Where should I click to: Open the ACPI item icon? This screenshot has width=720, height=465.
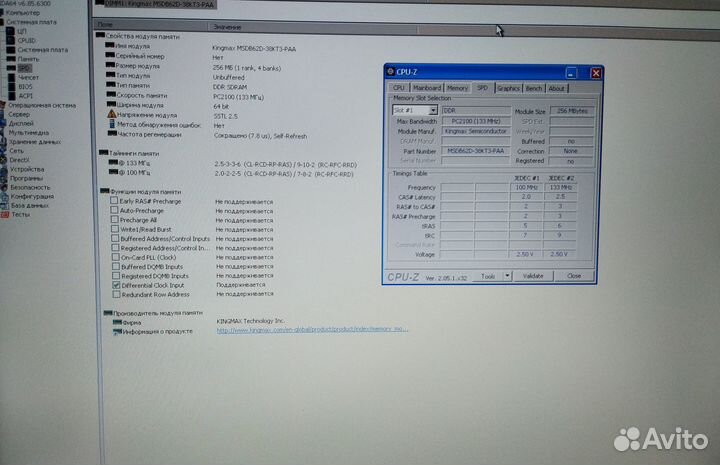click(x=11, y=96)
